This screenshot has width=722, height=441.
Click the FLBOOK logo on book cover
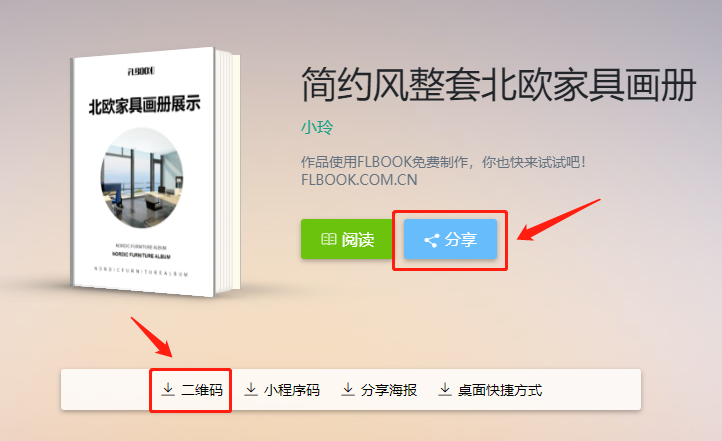(x=141, y=71)
